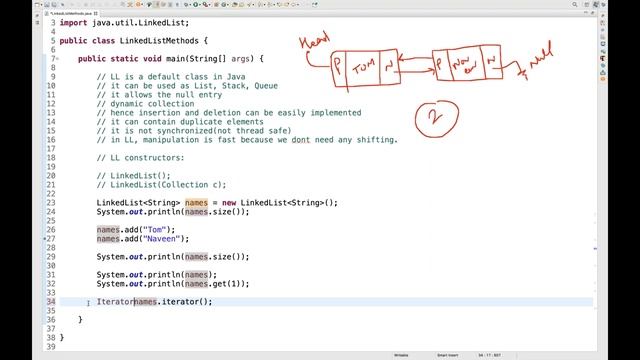Click the comment 'LL is a default class'
The image size is (640, 360).
pyautogui.click(x=171, y=77)
